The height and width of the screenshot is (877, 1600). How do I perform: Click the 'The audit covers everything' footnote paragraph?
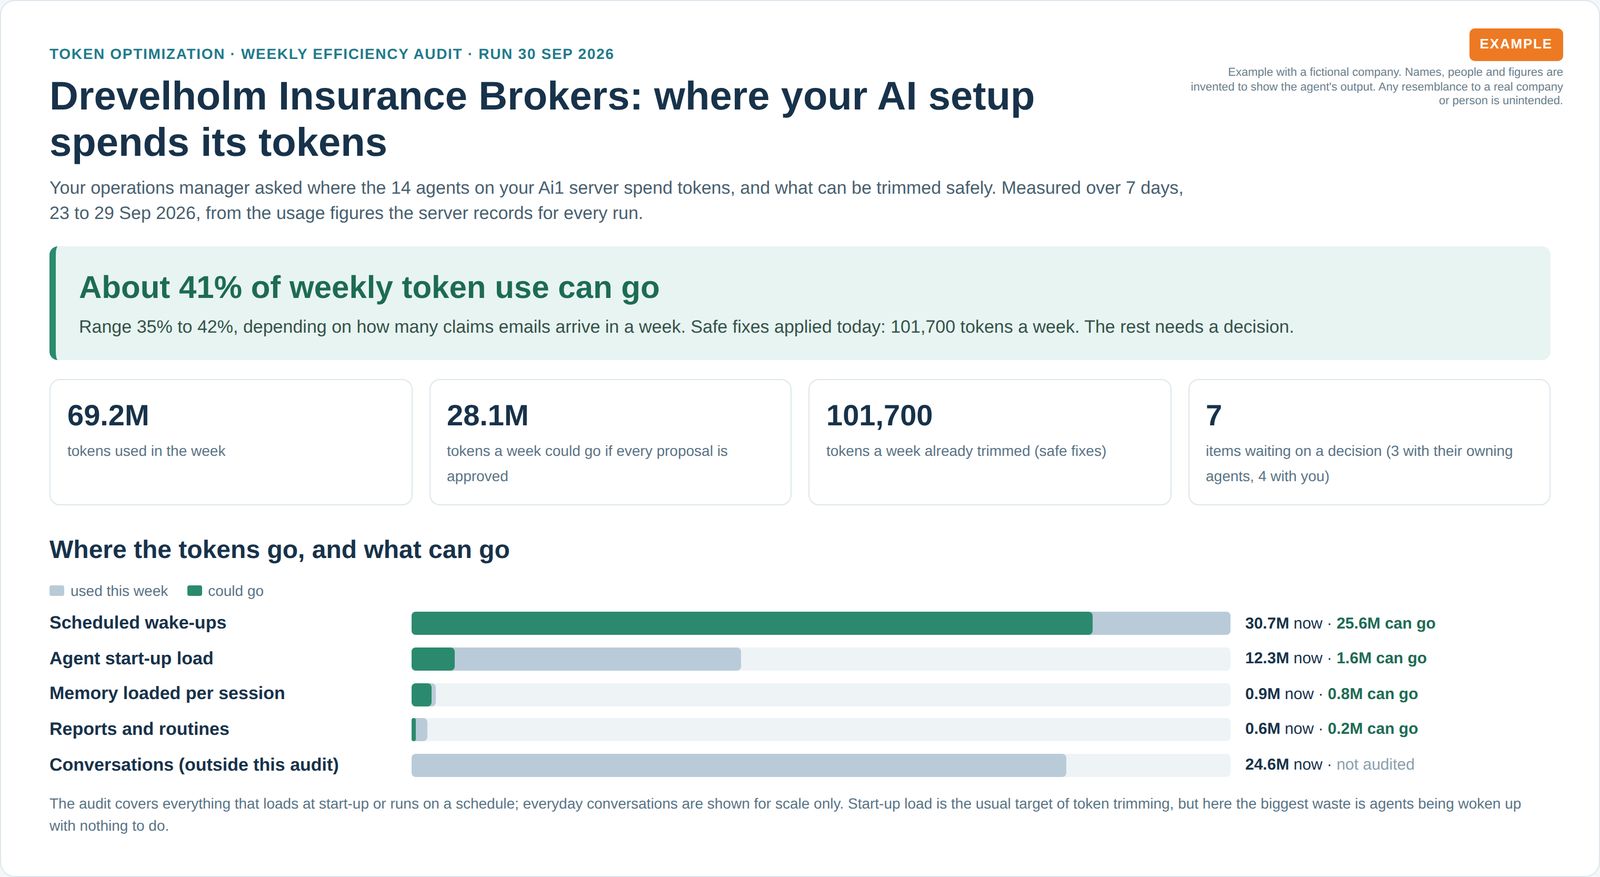point(785,814)
